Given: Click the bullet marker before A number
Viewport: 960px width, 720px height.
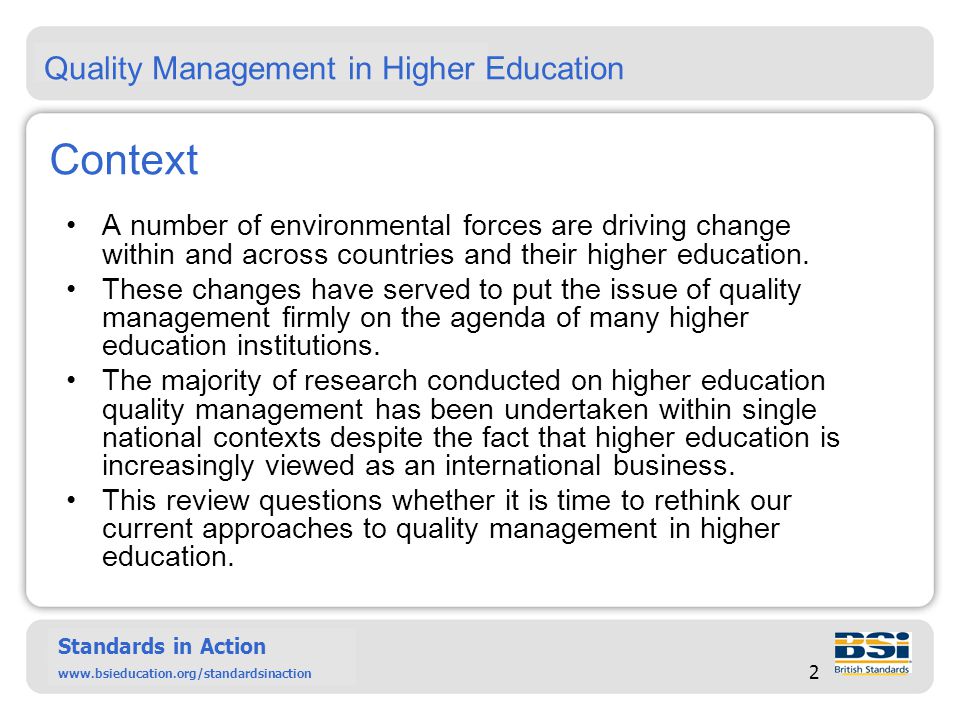Looking at the screenshot, I should (x=72, y=225).
